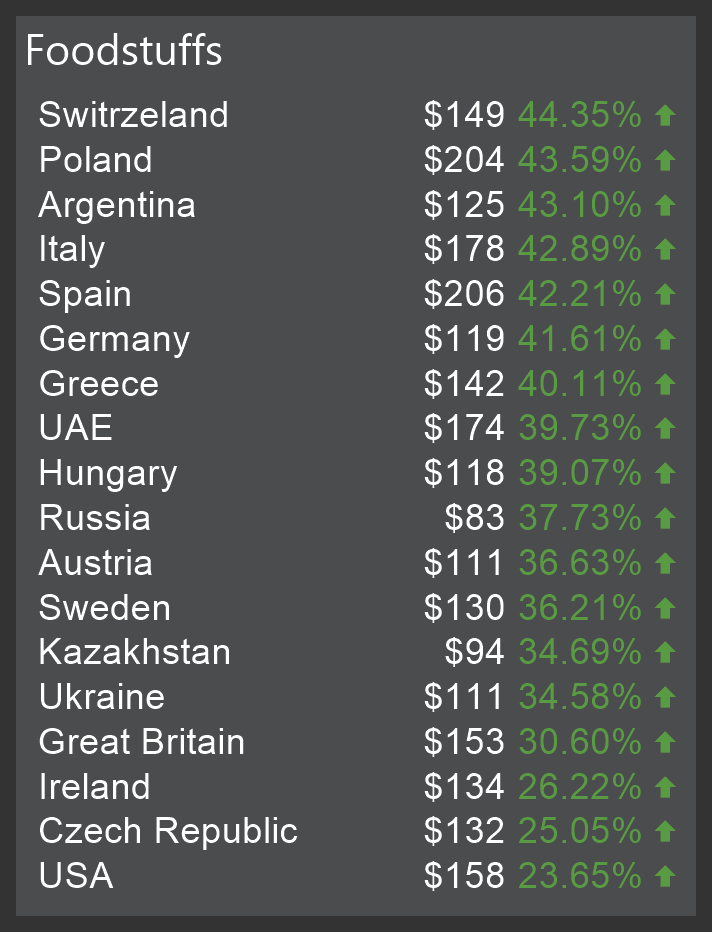Click the arrow beside Kazakhstan's 34.69%
This screenshot has height=932, width=712.
click(665, 653)
